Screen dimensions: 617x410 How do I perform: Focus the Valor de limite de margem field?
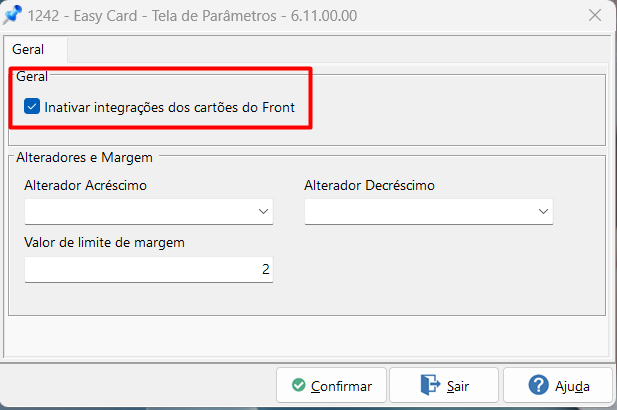click(148, 270)
